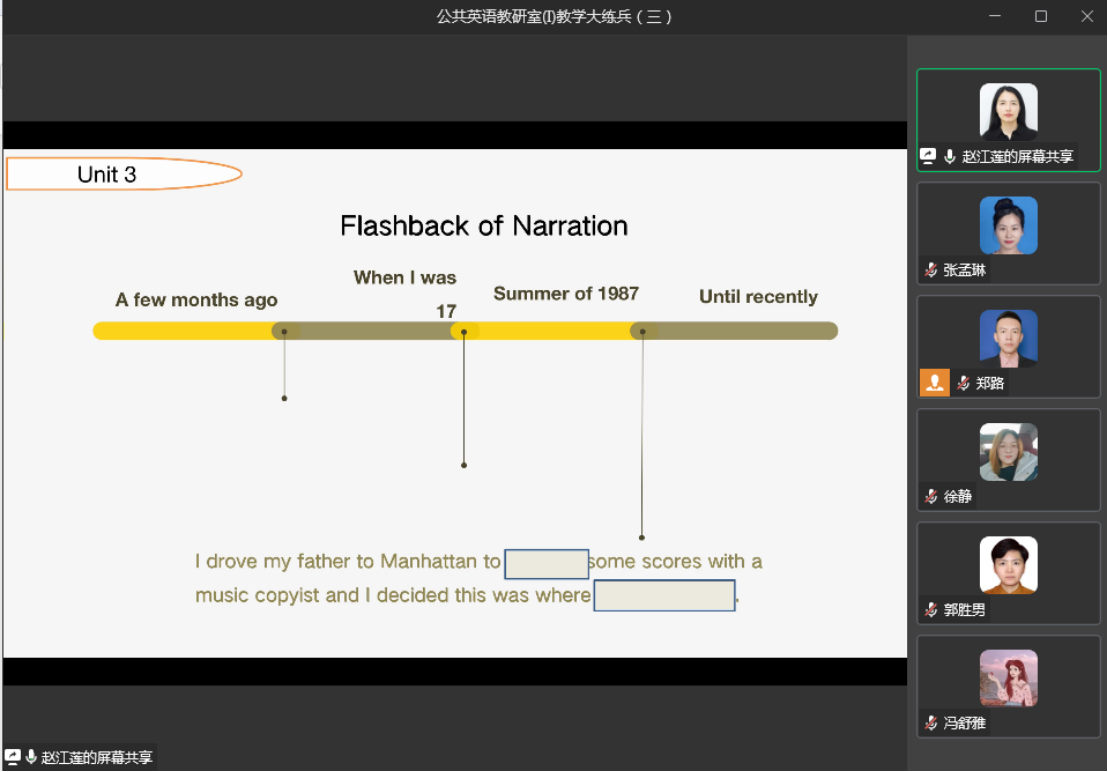Click the 'A few months ago' timeline node
This screenshot has height=772, width=1108.
285,331
